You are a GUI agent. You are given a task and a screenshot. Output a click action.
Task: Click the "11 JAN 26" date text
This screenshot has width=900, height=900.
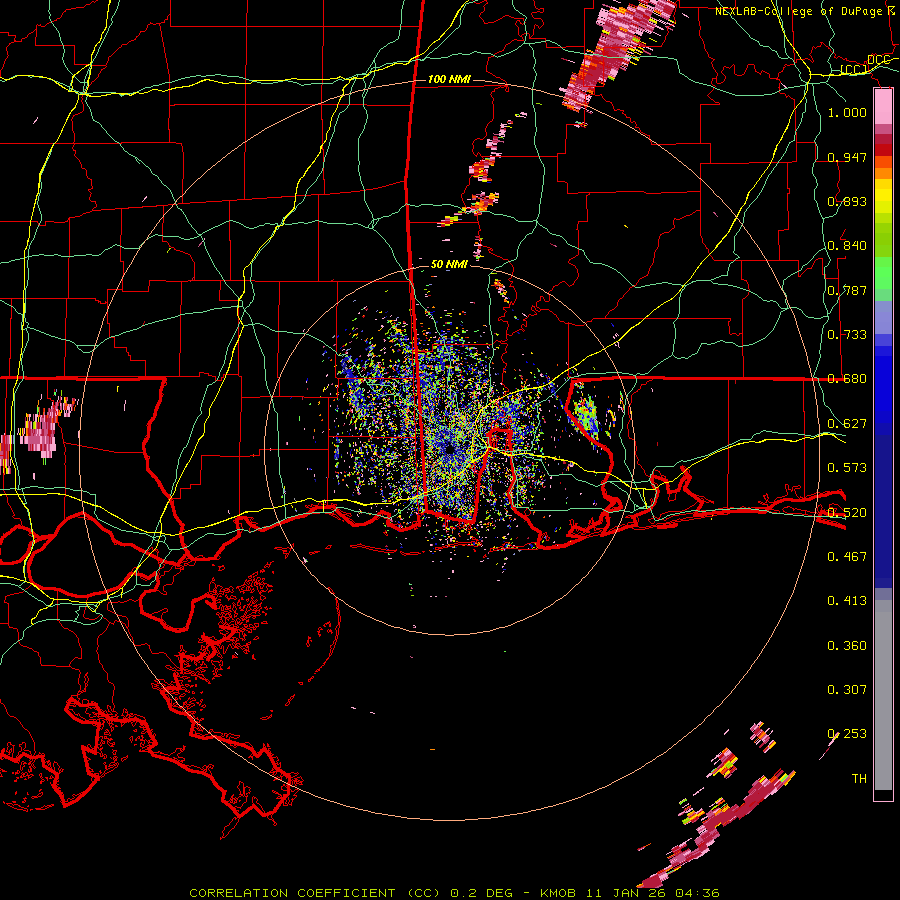(625, 893)
